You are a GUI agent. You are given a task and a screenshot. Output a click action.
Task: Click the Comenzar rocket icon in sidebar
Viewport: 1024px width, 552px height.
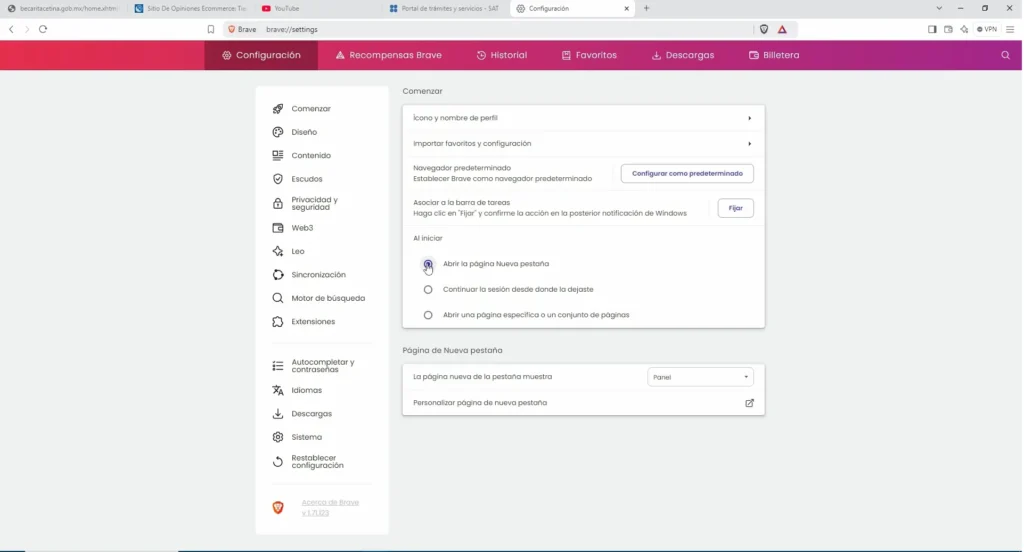[278, 108]
